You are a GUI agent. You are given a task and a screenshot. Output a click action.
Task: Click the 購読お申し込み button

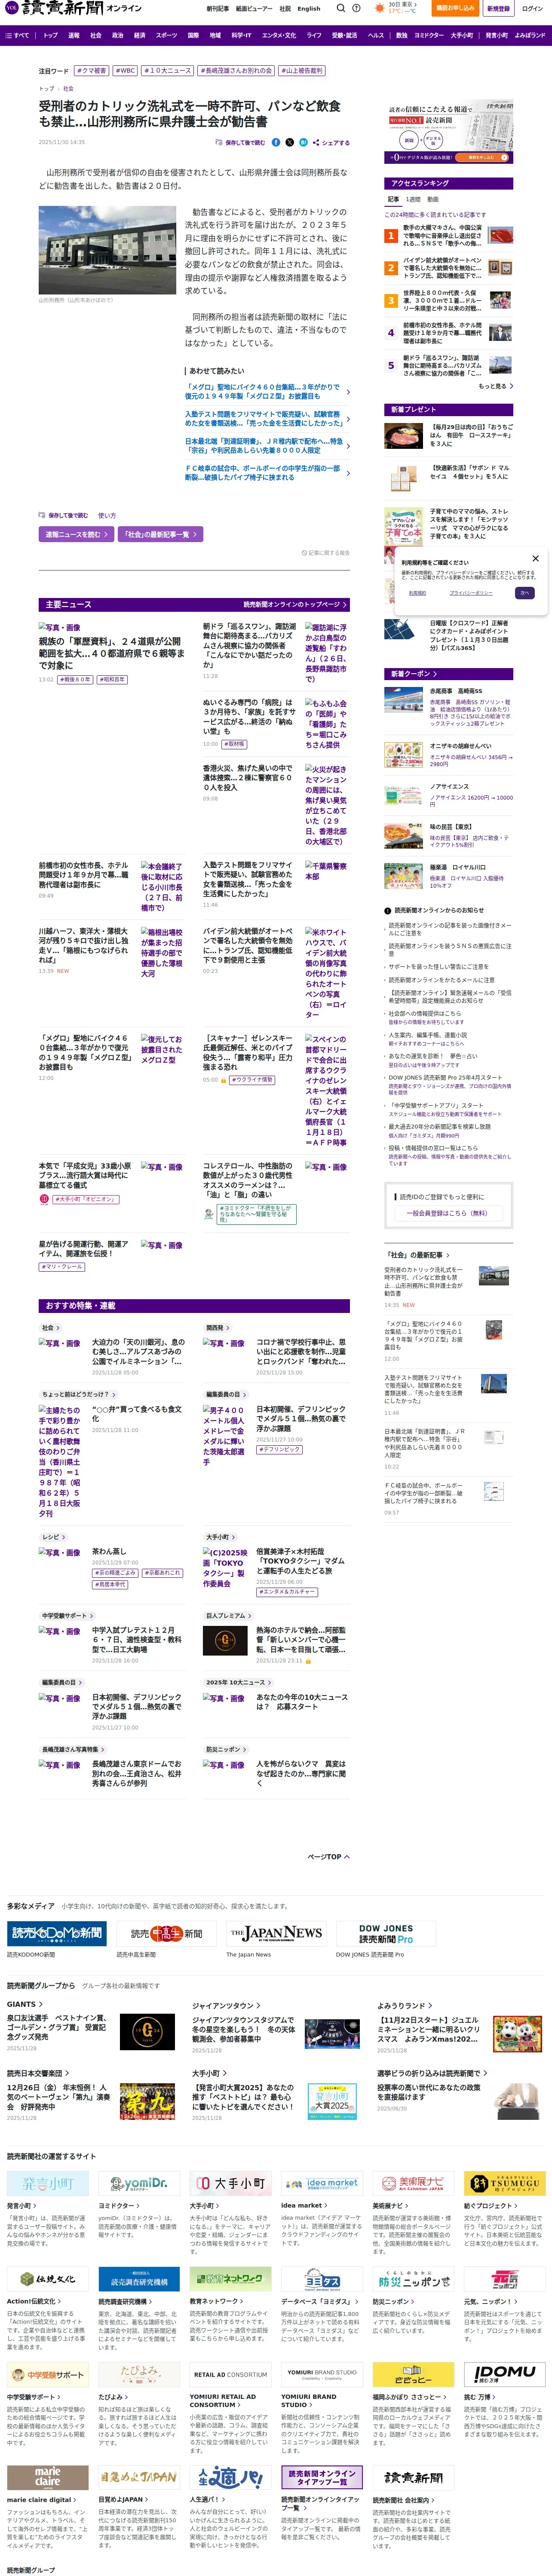pos(455,8)
